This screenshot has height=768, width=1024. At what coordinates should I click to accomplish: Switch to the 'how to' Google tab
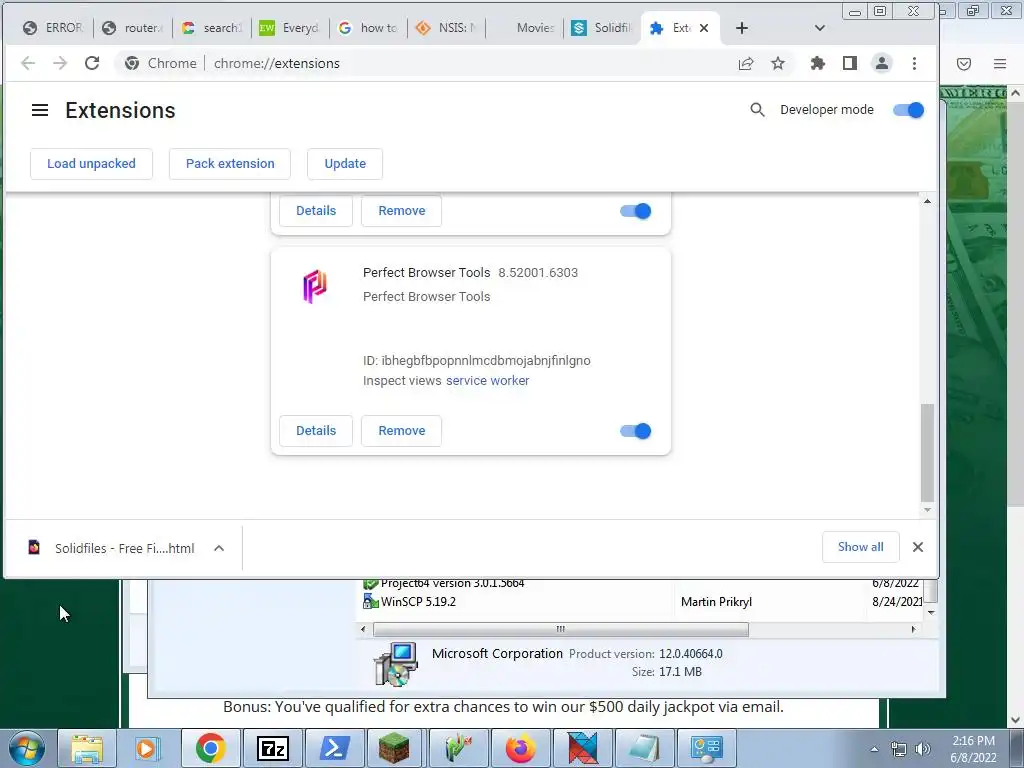(369, 28)
